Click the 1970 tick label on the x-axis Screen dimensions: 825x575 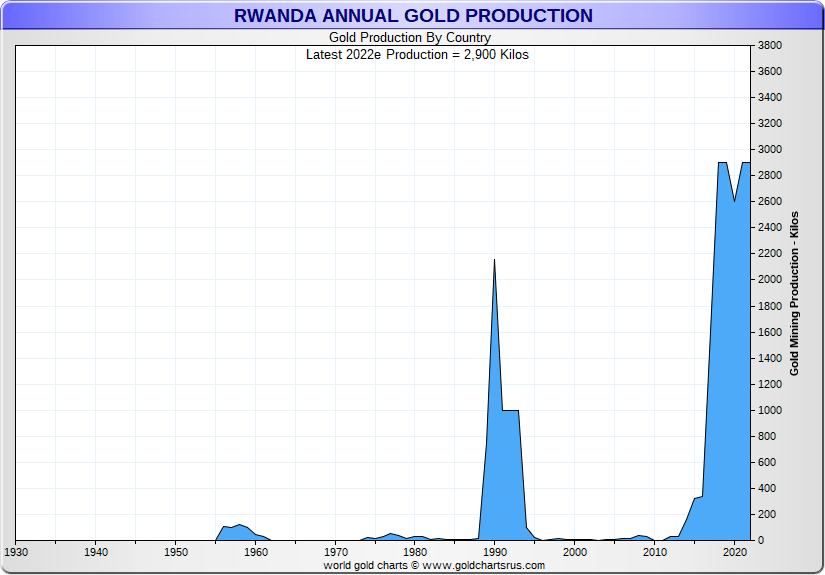point(335,552)
